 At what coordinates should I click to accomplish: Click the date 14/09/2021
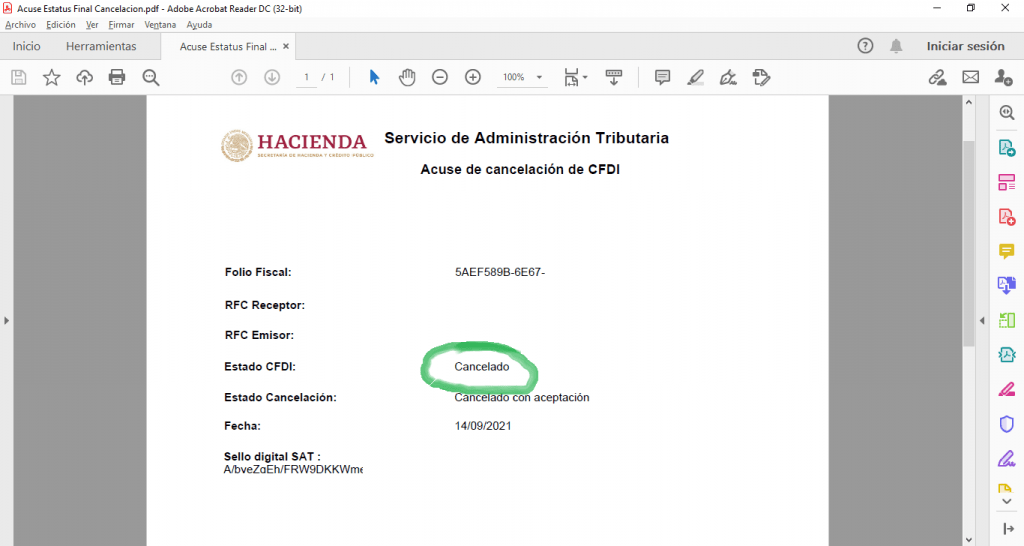point(483,426)
